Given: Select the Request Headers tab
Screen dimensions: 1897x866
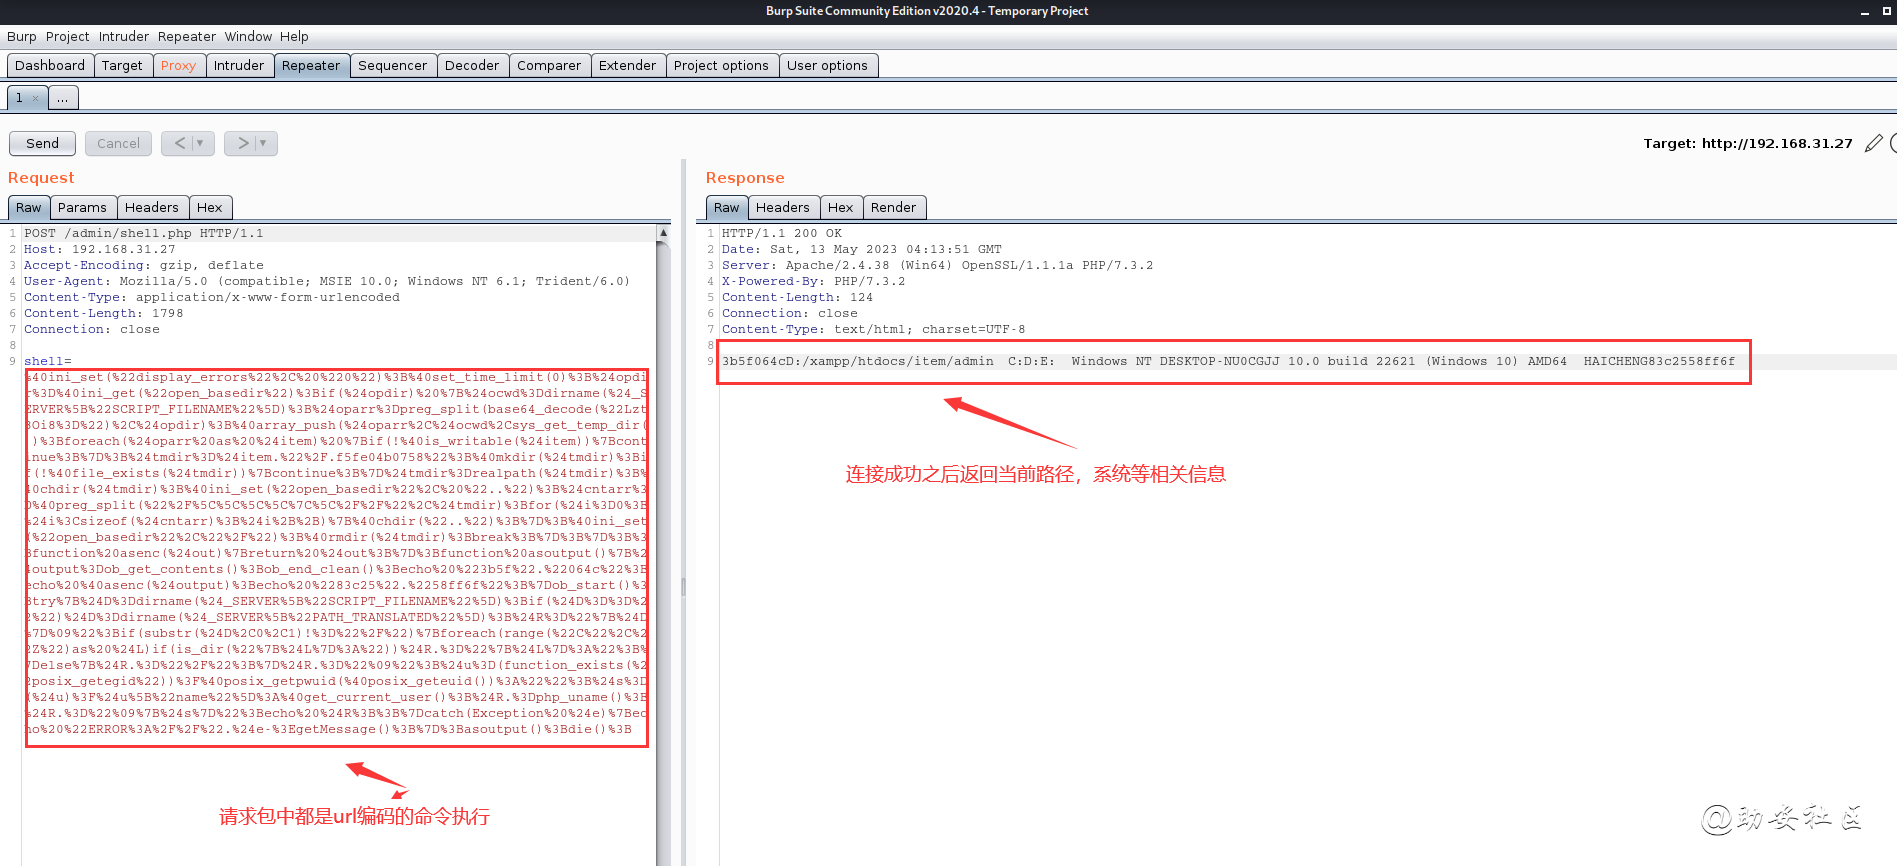Looking at the screenshot, I should tap(152, 208).
